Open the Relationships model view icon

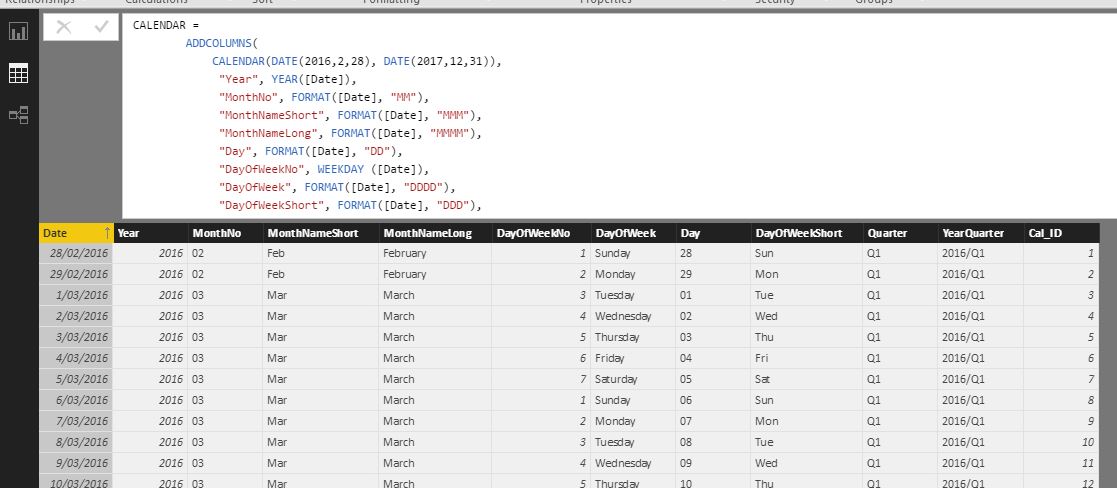pyautogui.click(x=19, y=115)
